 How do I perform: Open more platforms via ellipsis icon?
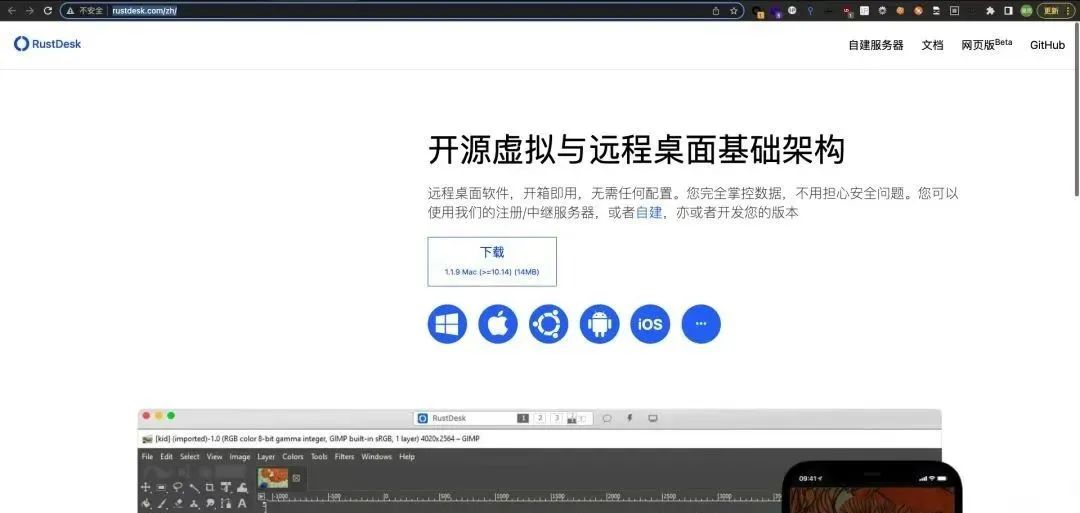pos(701,324)
